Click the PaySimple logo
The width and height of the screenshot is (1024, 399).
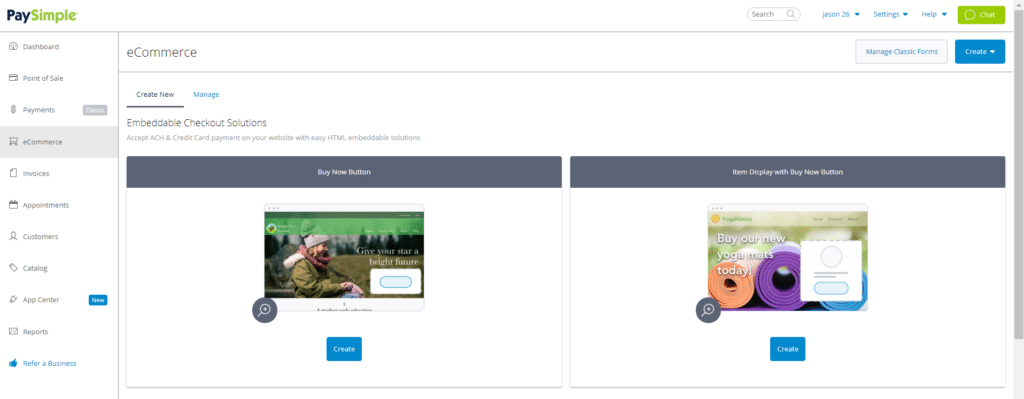tap(42, 15)
